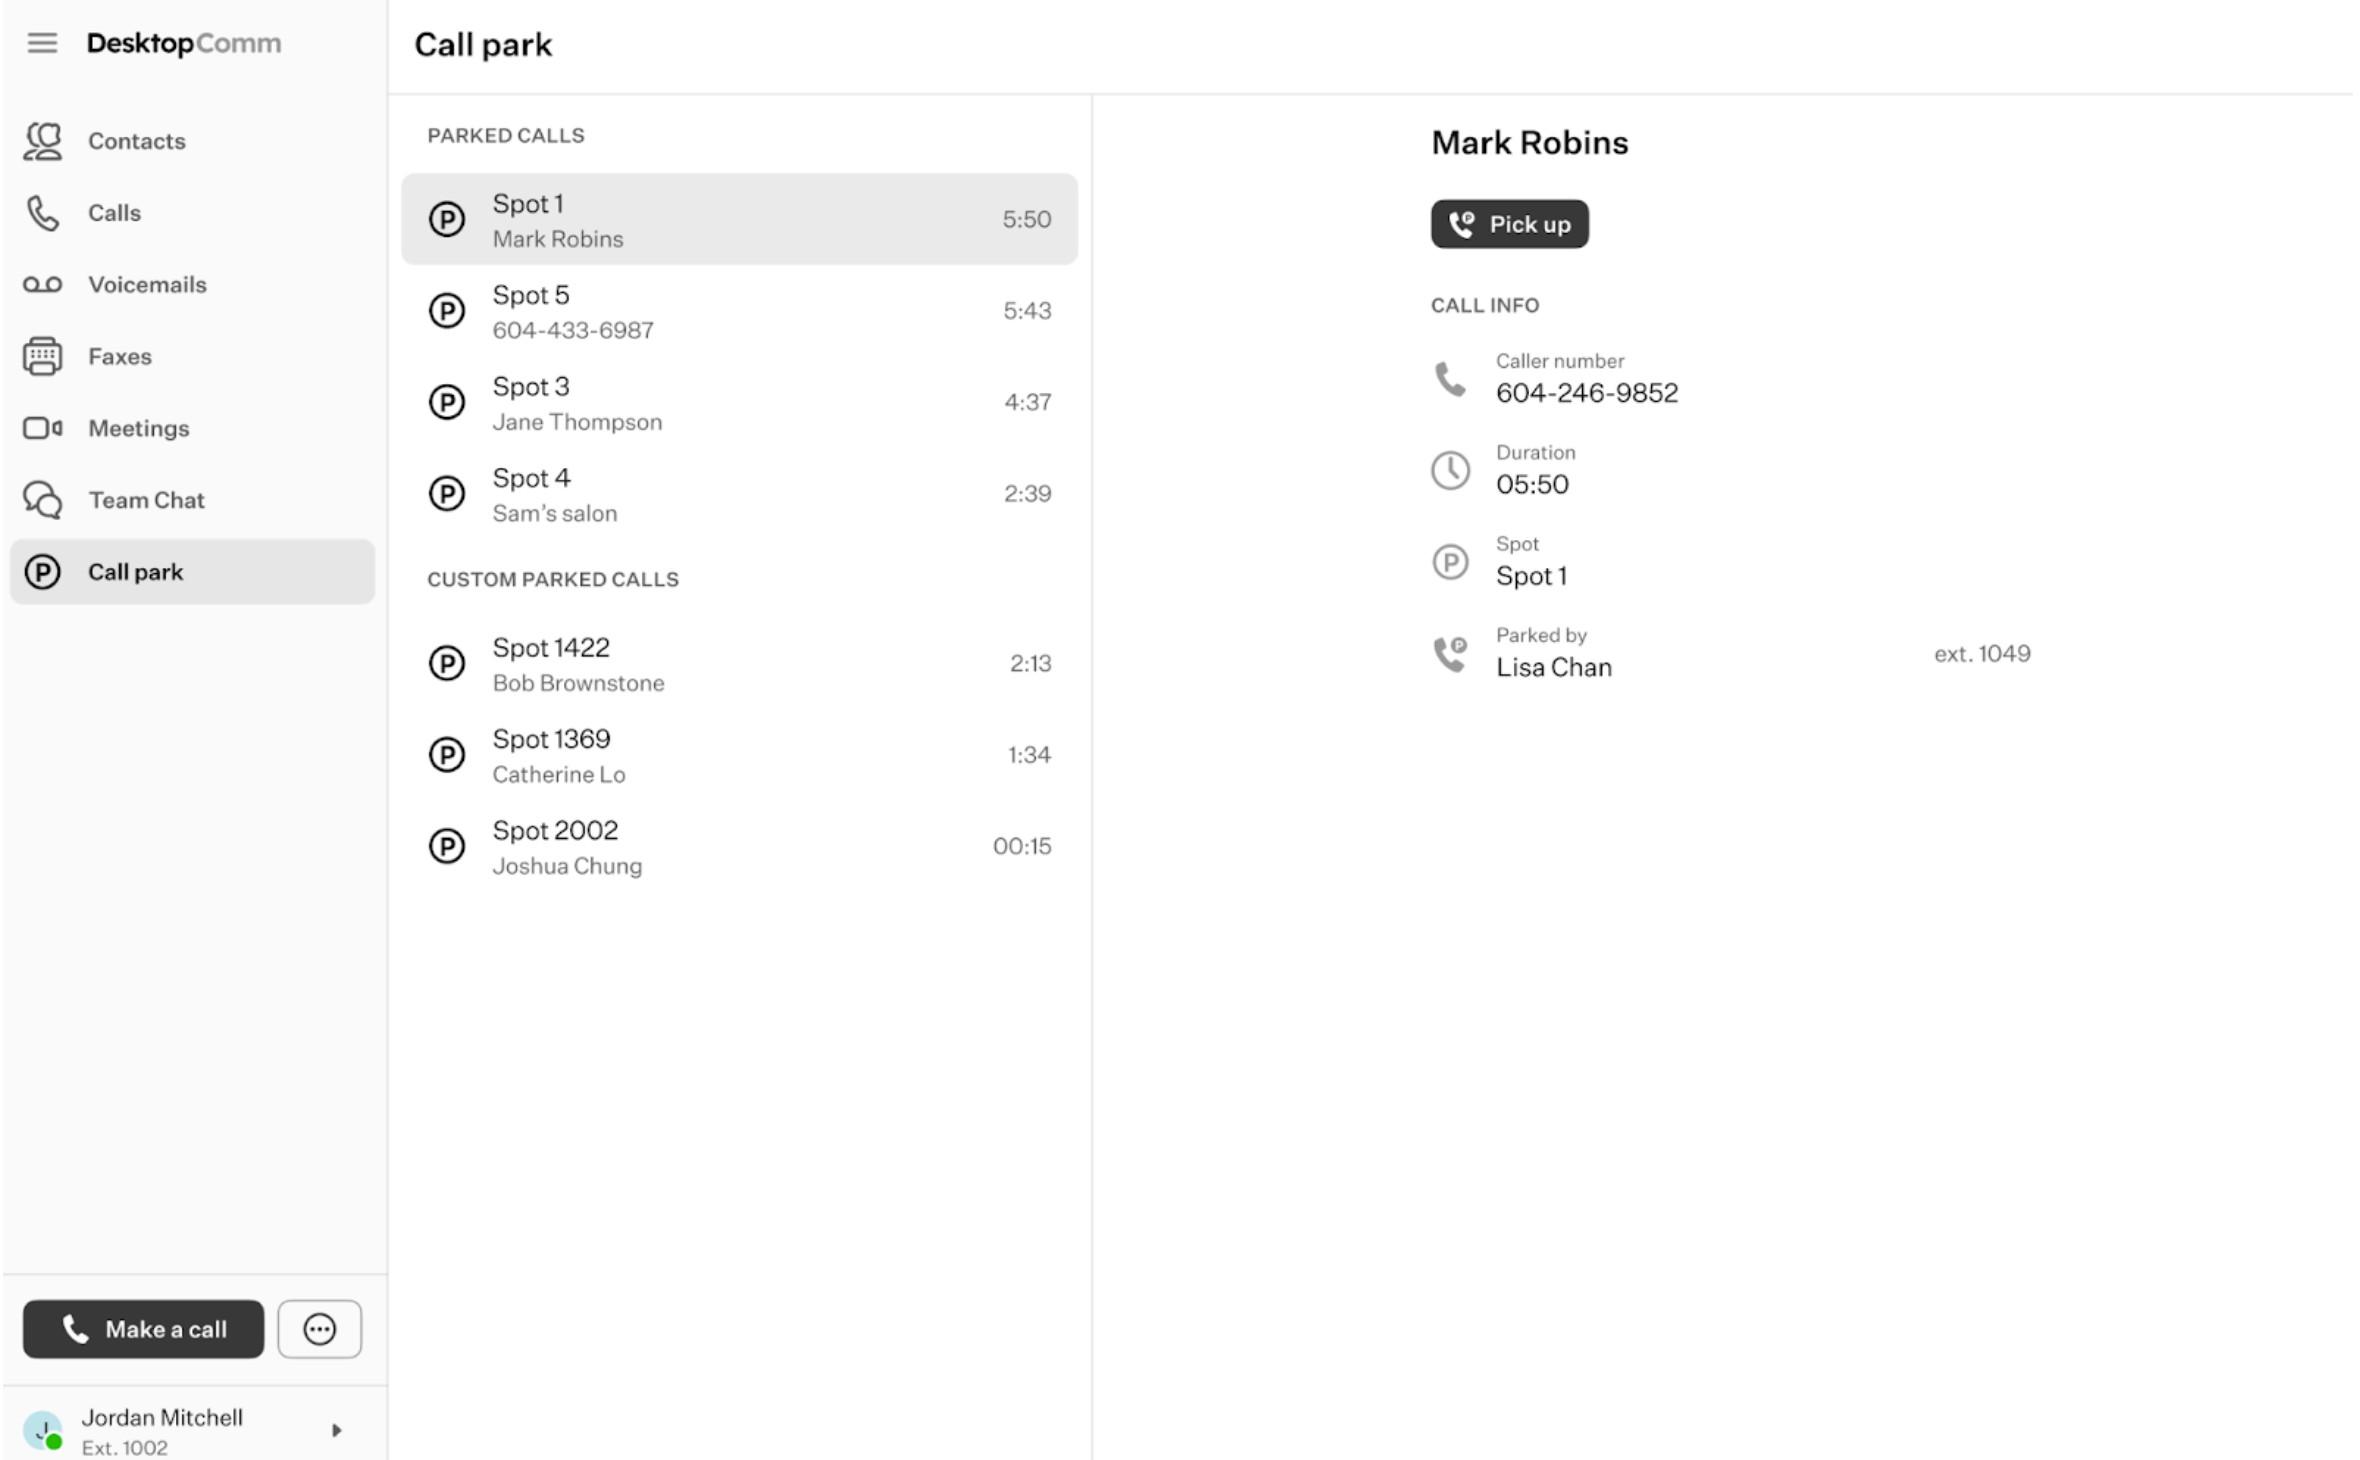
Task: Click the Call park P icon in sidebar
Action: pos(43,572)
